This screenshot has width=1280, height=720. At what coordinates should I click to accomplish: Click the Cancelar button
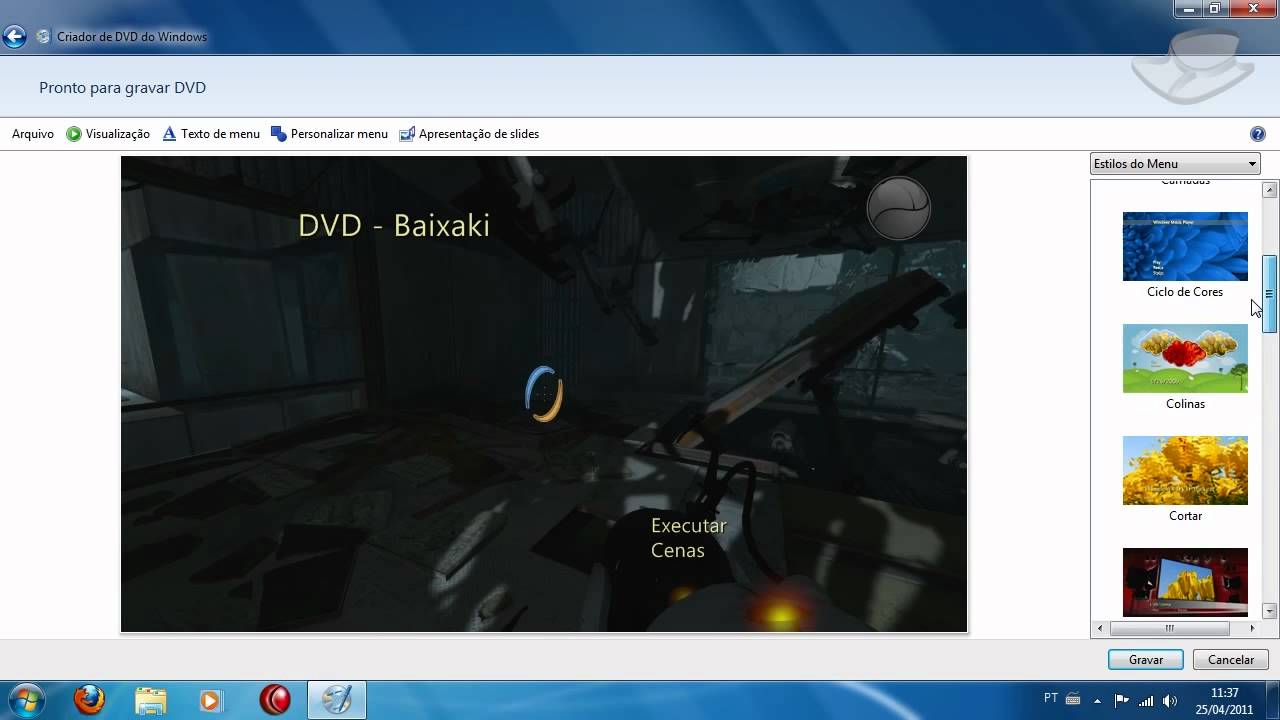tap(1231, 660)
